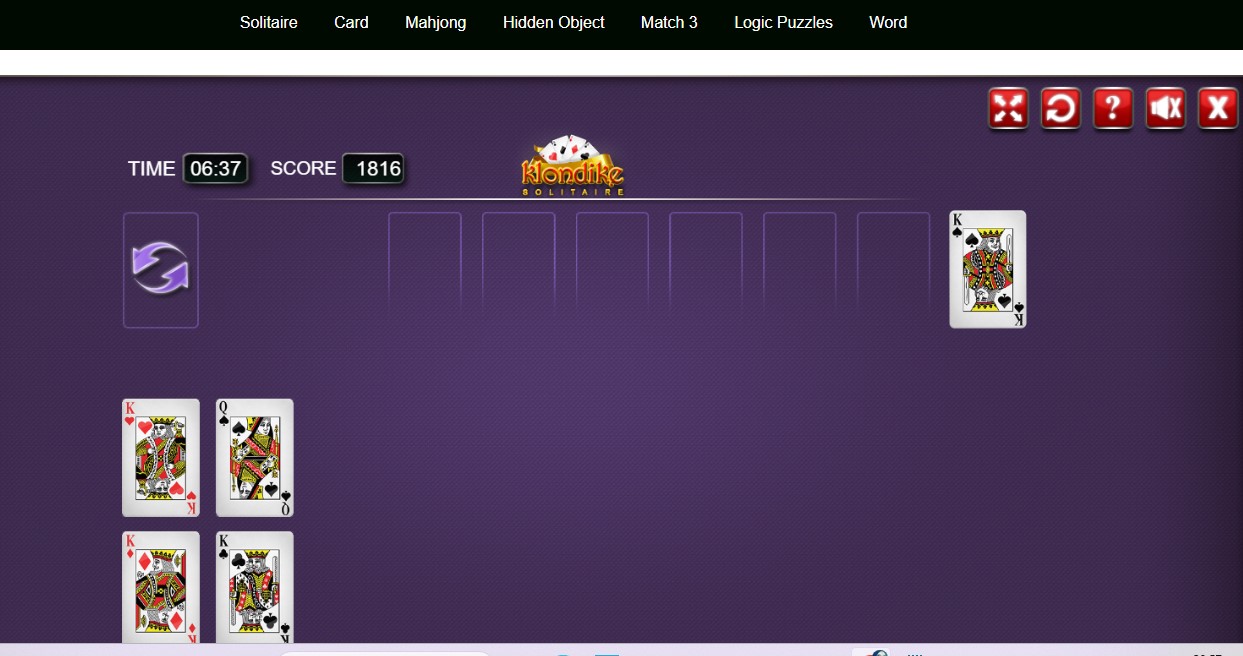Close the game with the red X icon
The image size is (1243, 656).
[x=1218, y=108]
